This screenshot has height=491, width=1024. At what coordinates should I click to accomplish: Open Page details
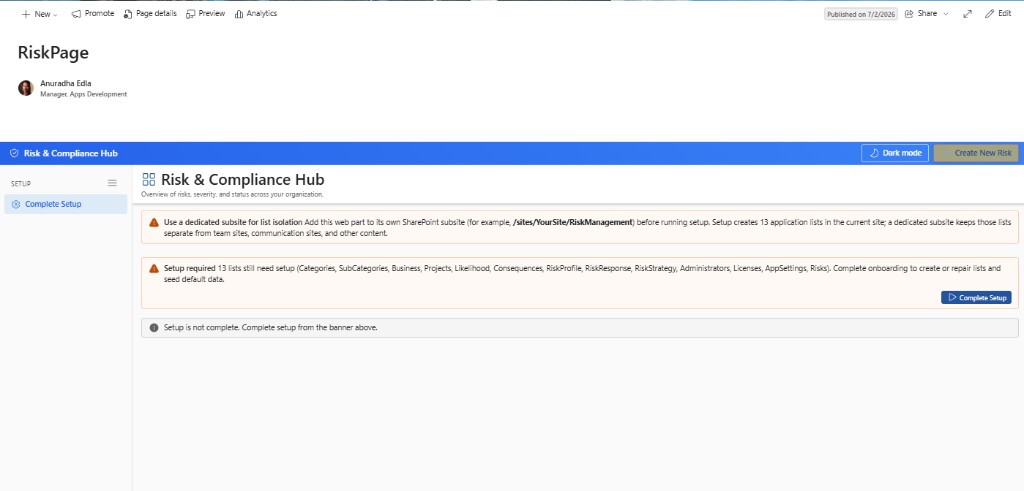coord(150,14)
